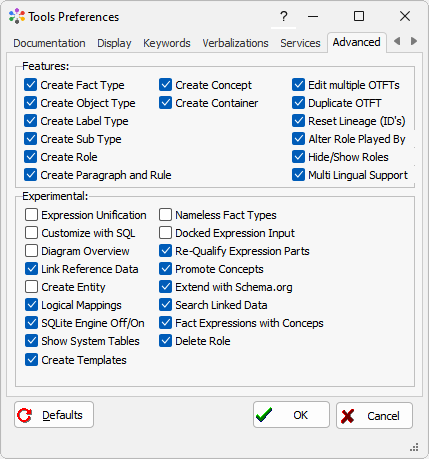Image resolution: width=429 pixels, height=459 pixels.
Task: Grab the resize grip in bottom corner
Action: tap(414, 447)
